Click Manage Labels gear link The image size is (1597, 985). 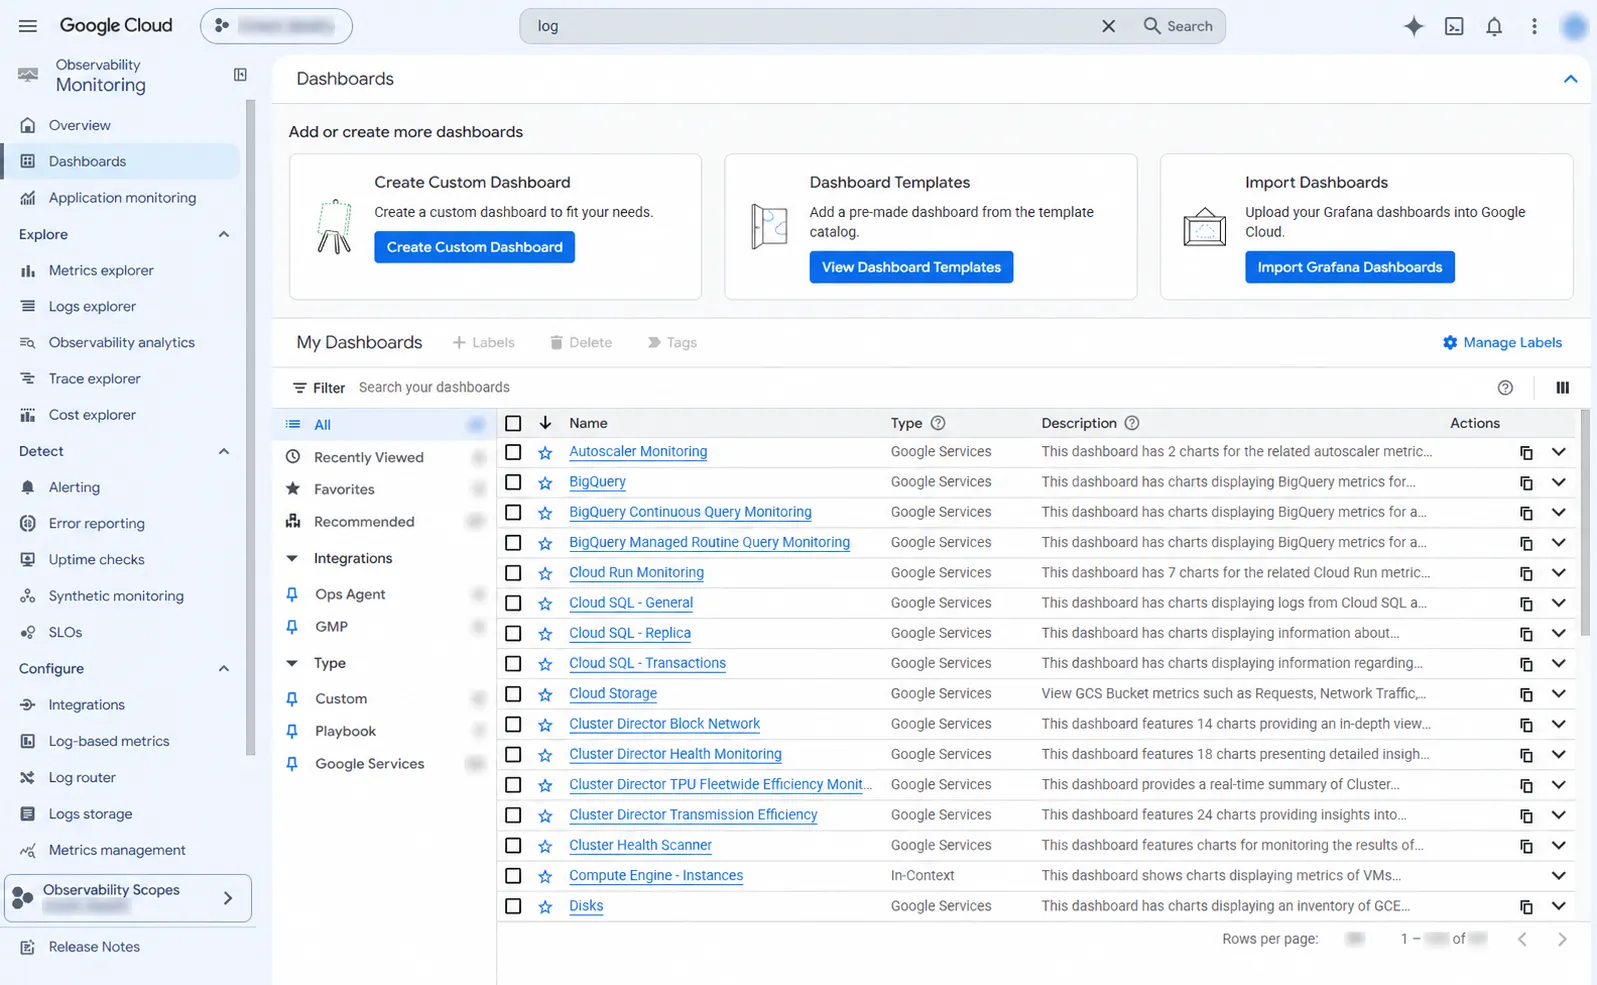1502,342
